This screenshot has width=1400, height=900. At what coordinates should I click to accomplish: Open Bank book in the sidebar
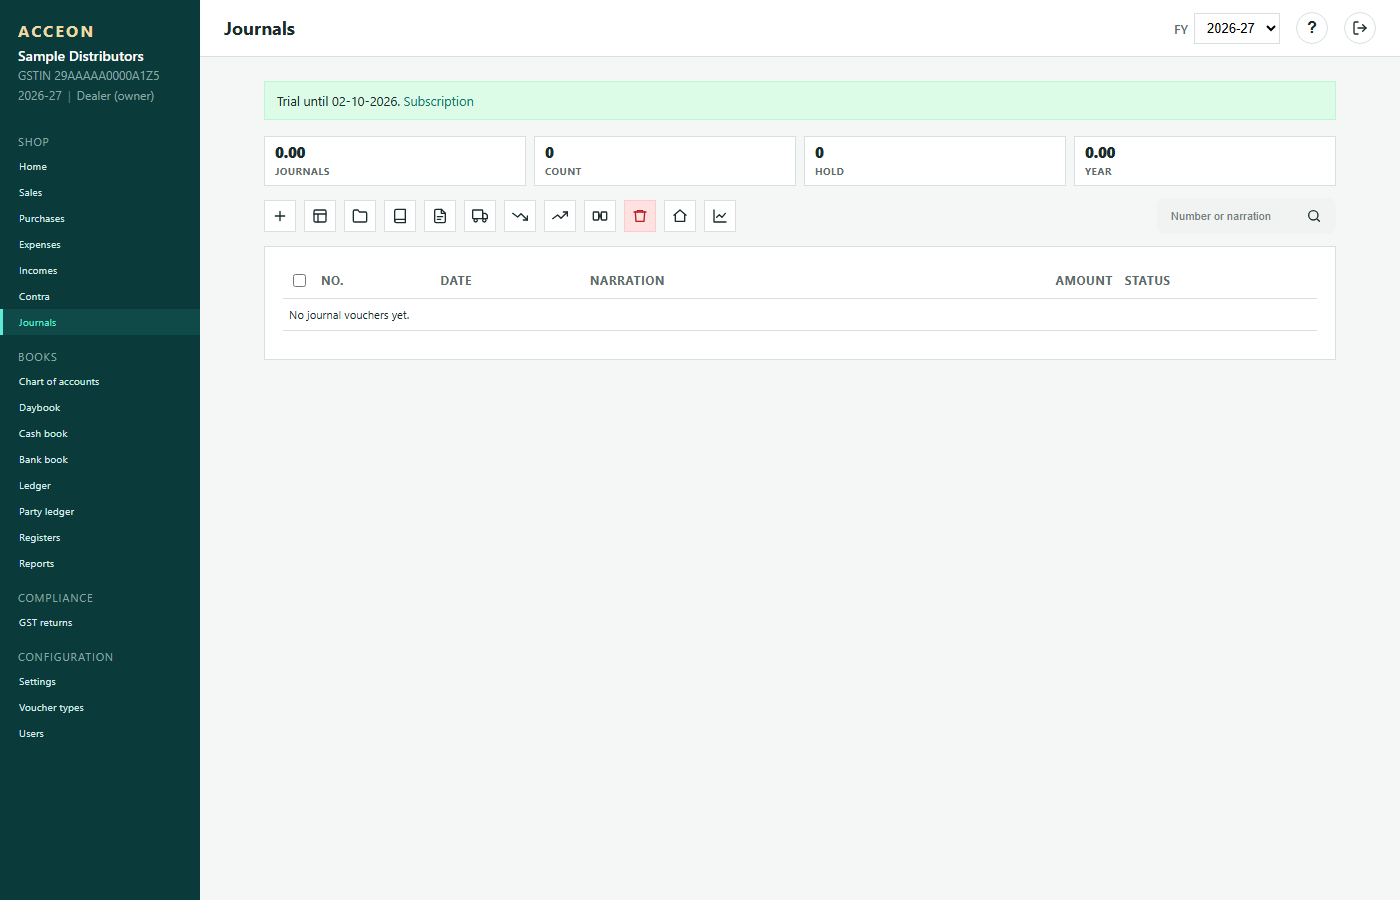click(x=100, y=460)
